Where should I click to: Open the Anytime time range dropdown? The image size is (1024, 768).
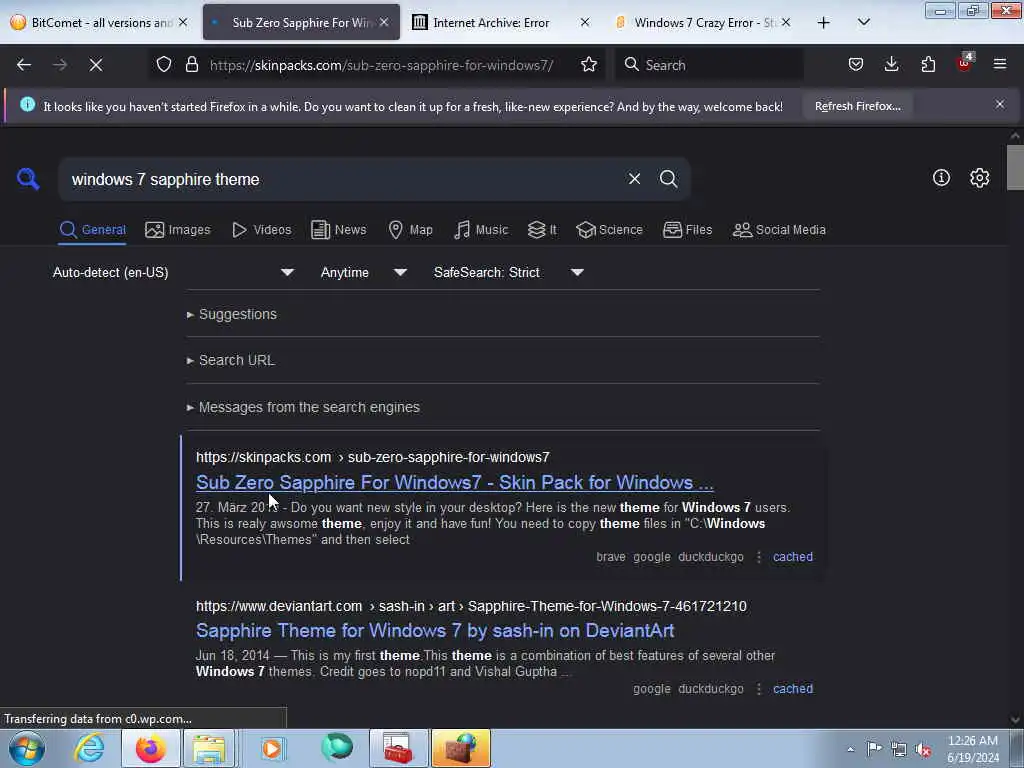click(363, 272)
